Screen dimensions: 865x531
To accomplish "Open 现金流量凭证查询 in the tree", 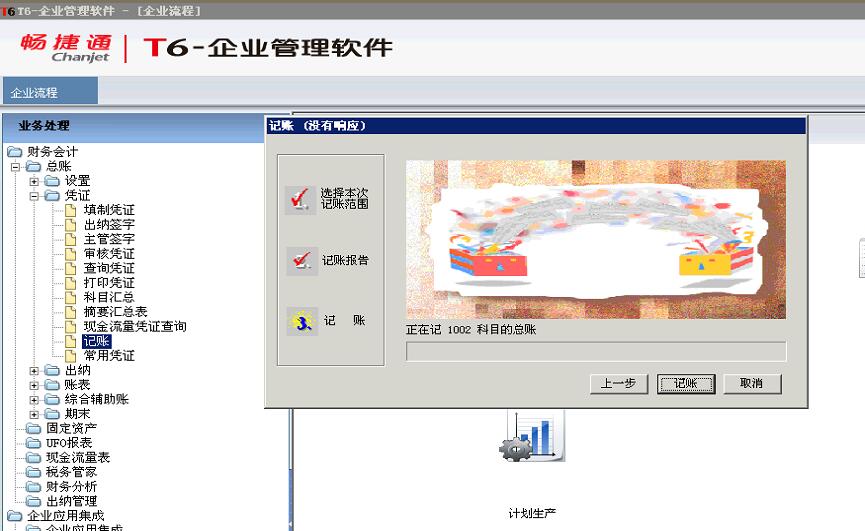I will 135,326.
